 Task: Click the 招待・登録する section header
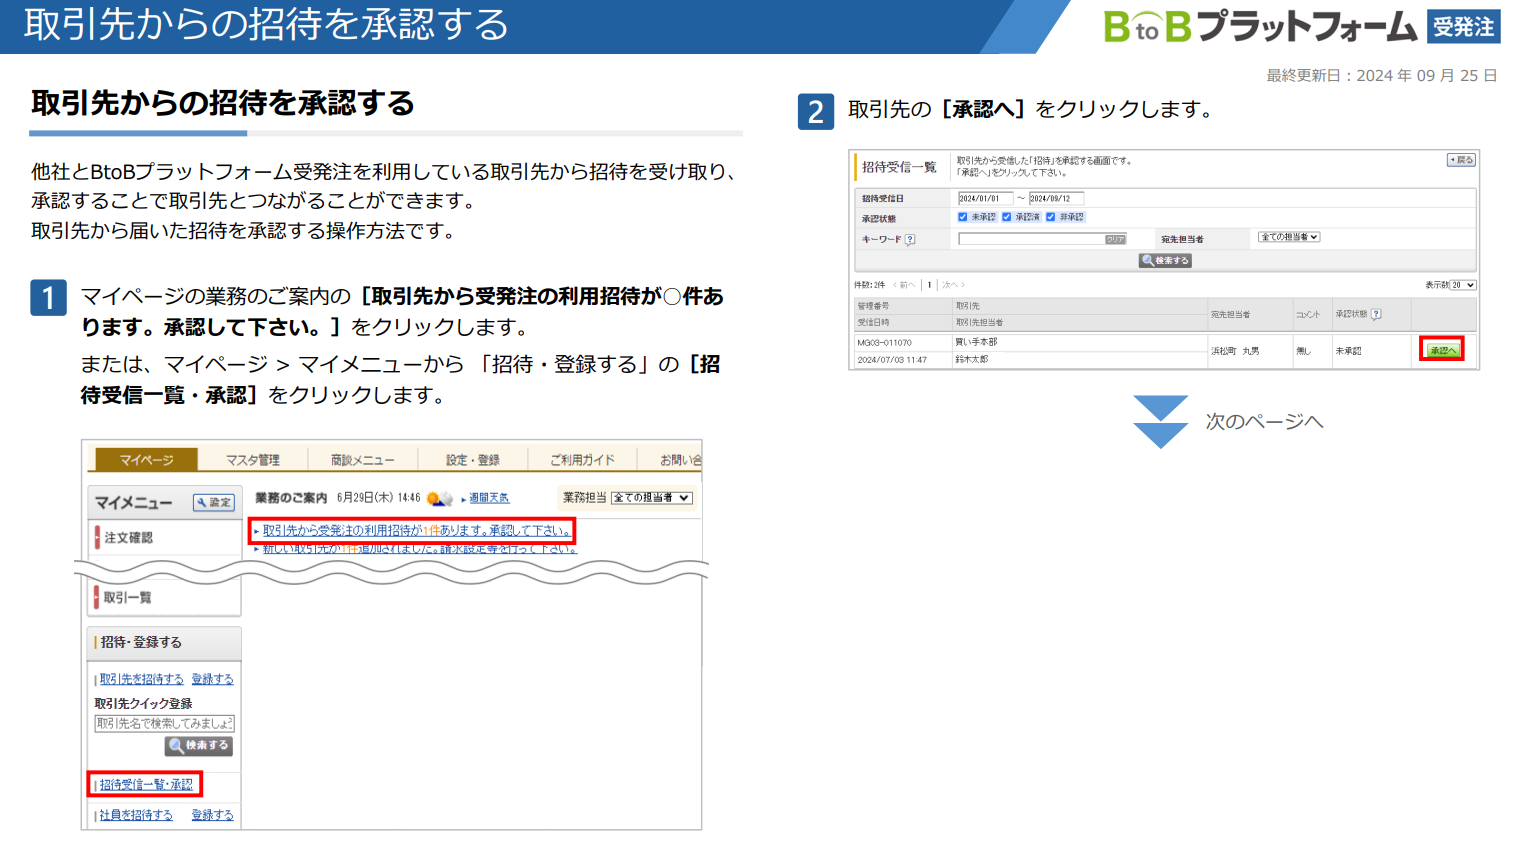(x=165, y=643)
